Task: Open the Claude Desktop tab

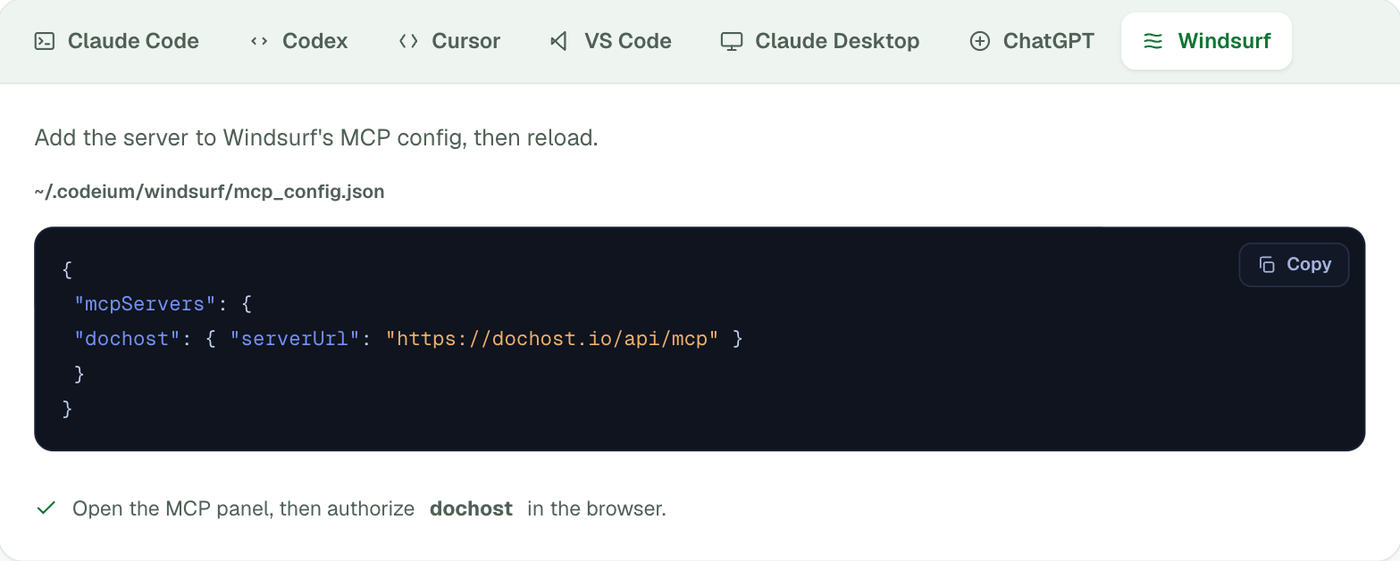Action: (820, 41)
